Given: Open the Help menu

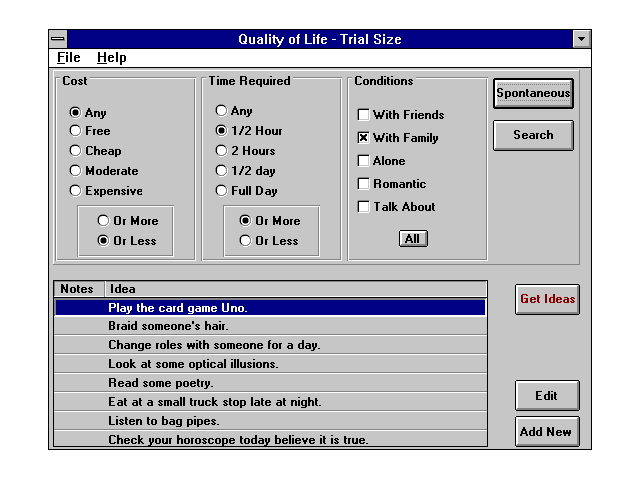Looking at the screenshot, I should point(111,58).
